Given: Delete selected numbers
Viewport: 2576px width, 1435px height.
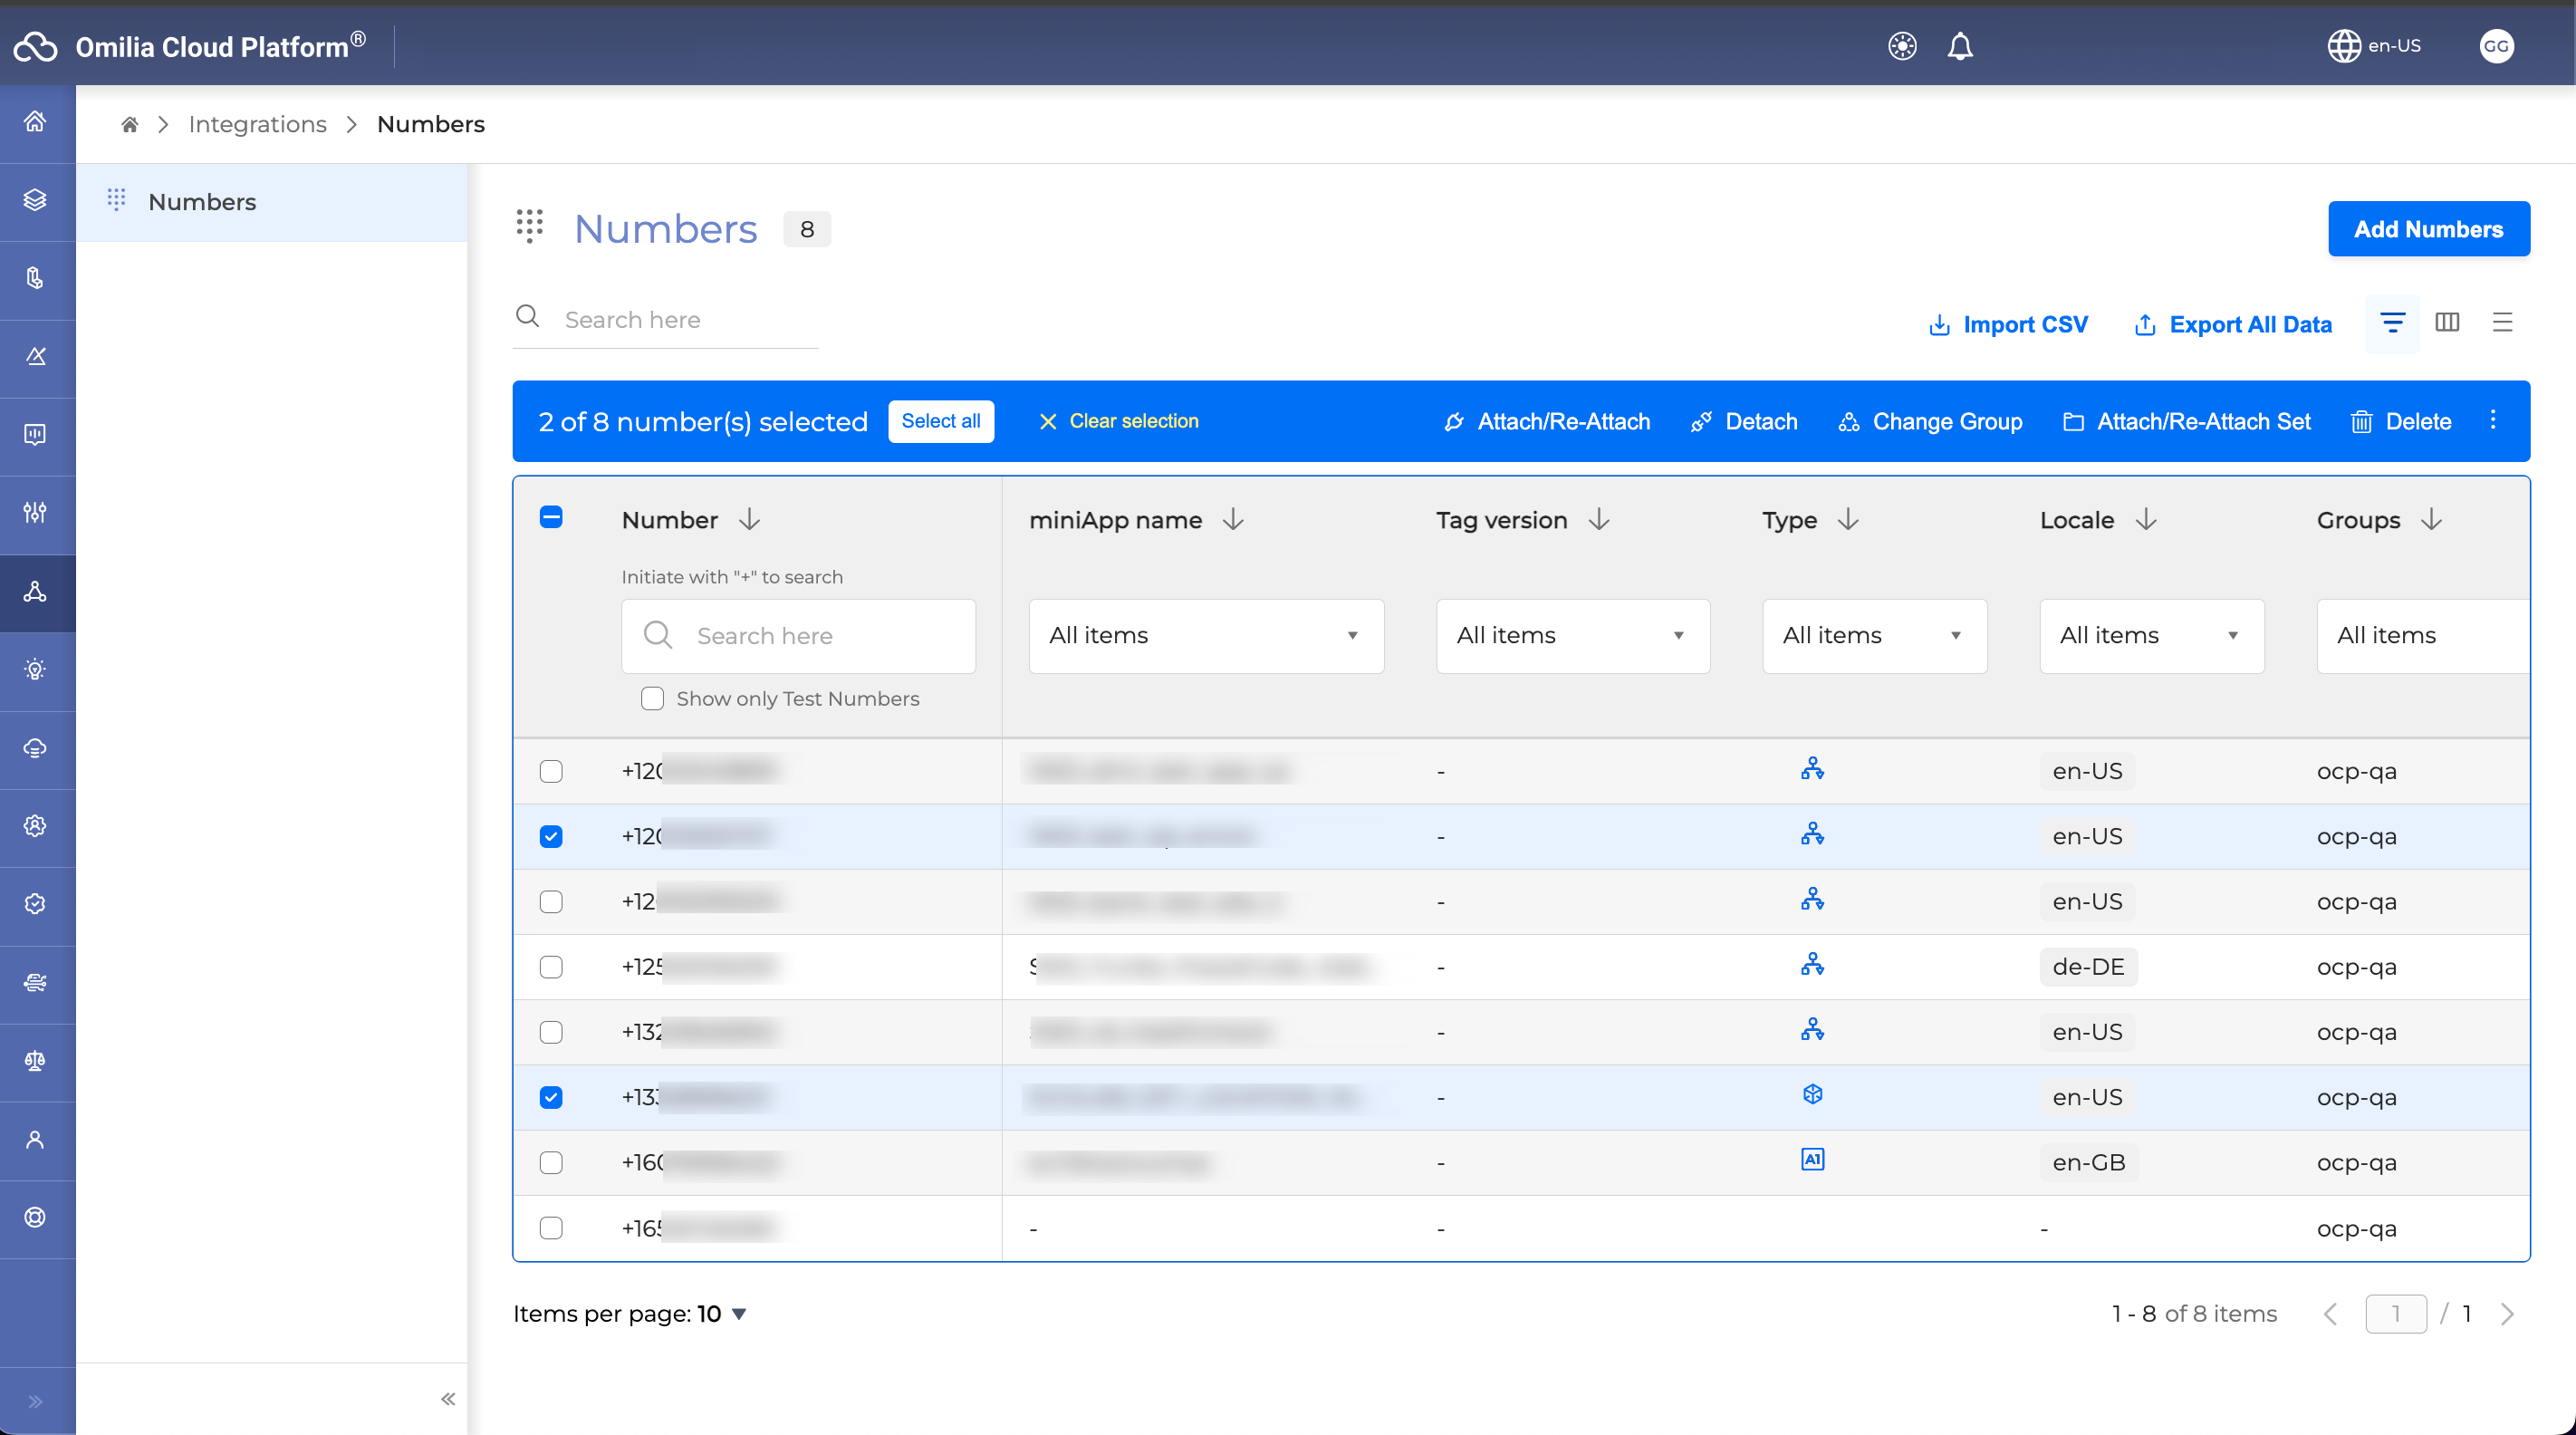Looking at the screenshot, I should coord(2400,421).
